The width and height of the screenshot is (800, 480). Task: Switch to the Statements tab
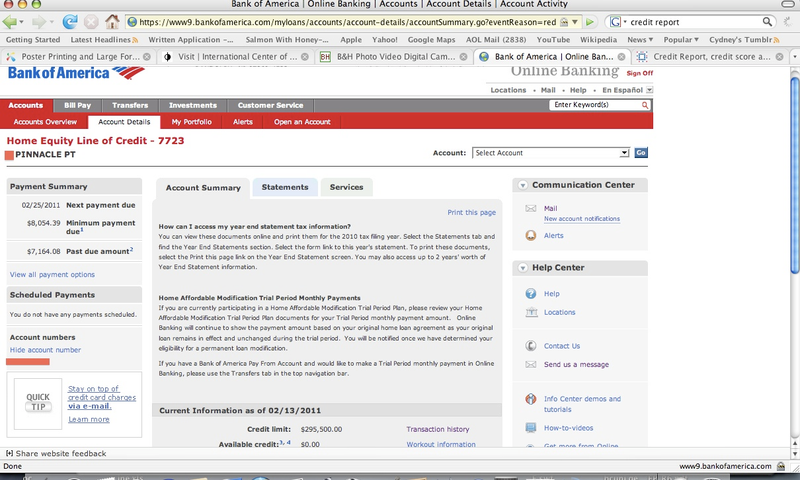285,187
